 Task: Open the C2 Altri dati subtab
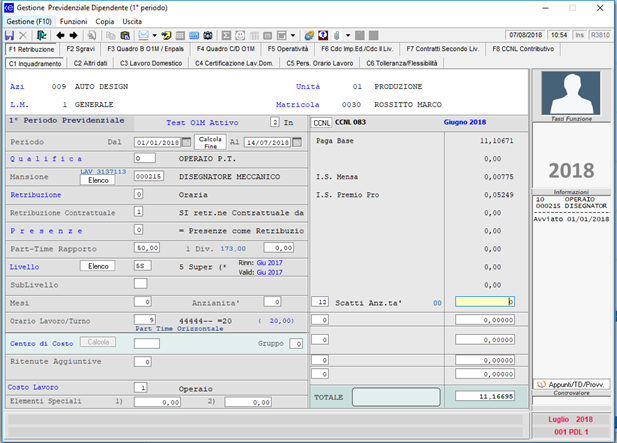pos(90,63)
